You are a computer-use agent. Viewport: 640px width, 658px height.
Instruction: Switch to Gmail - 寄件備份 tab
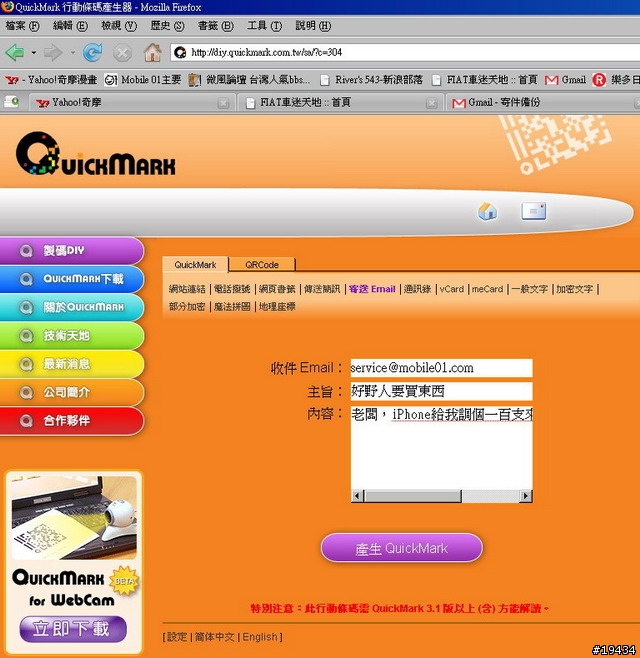[542, 102]
